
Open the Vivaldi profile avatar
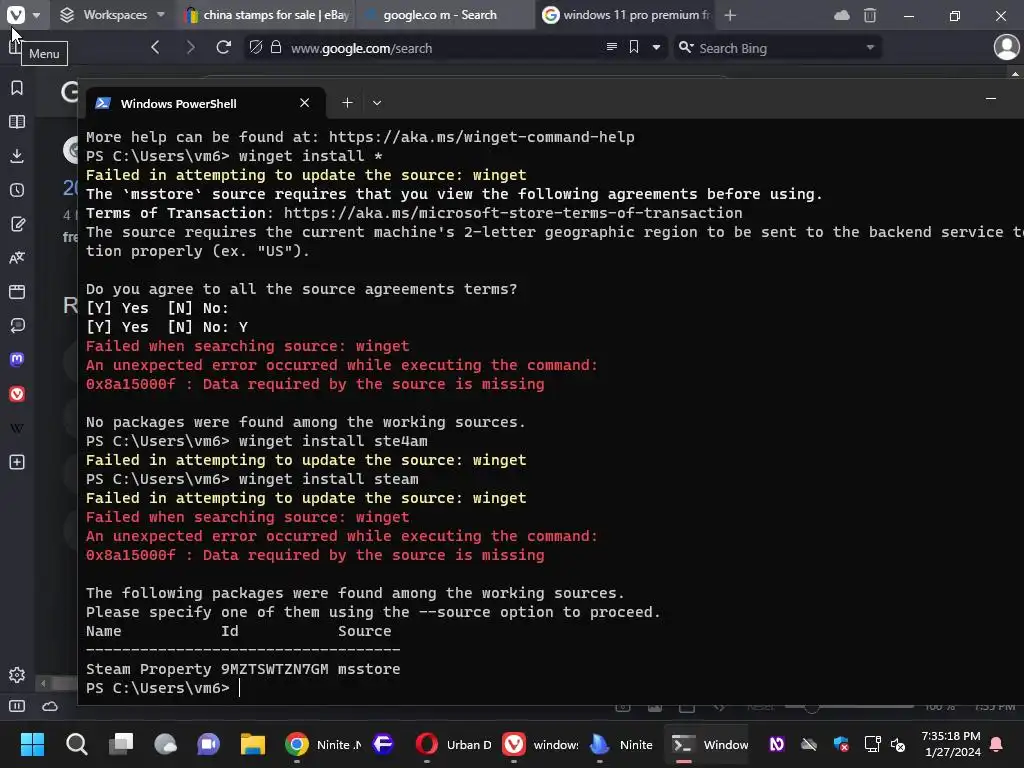[1006, 47]
